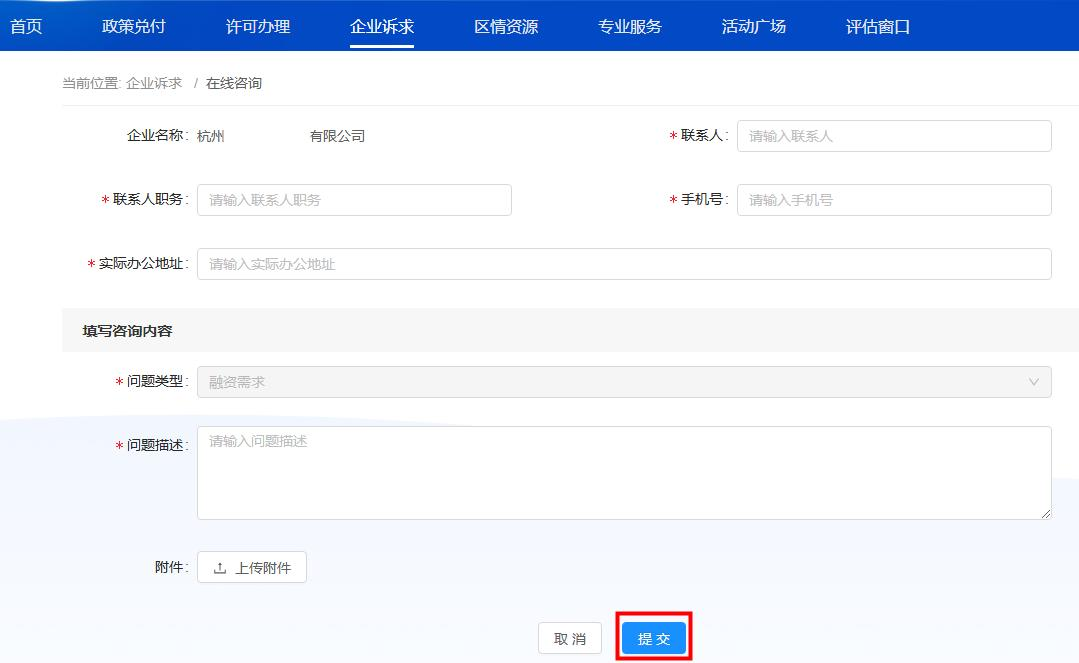The width and height of the screenshot is (1079, 663).
Task: Click the 企业诉求 breadcrumb link
Action: click(x=154, y=83)
